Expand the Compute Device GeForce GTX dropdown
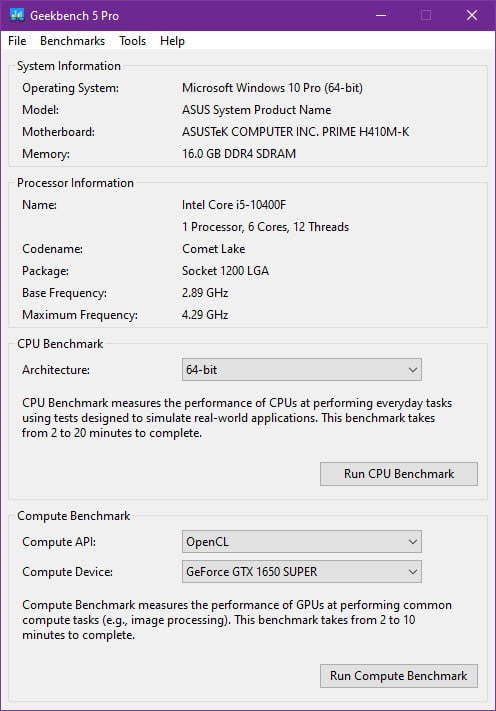Image resolution: width=496 pixels, height=711 pixels. 301,571
